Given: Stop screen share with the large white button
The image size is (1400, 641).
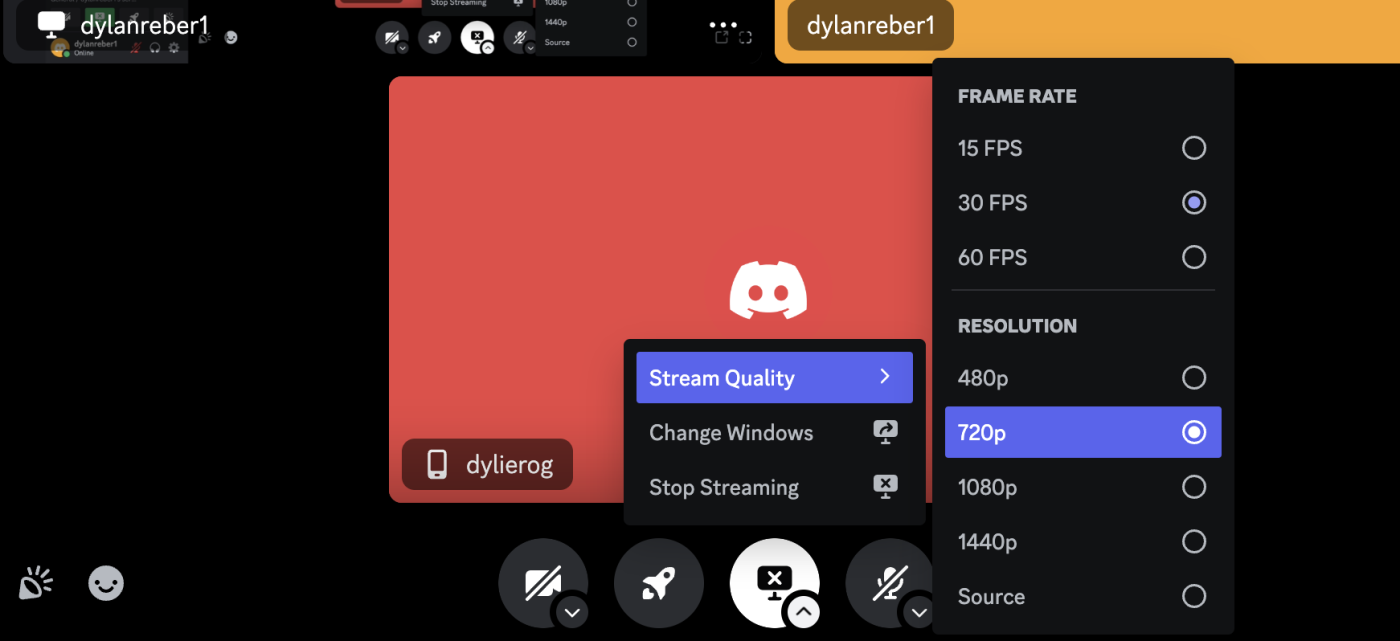Looking at the screenshot, I should click(775, 583).
